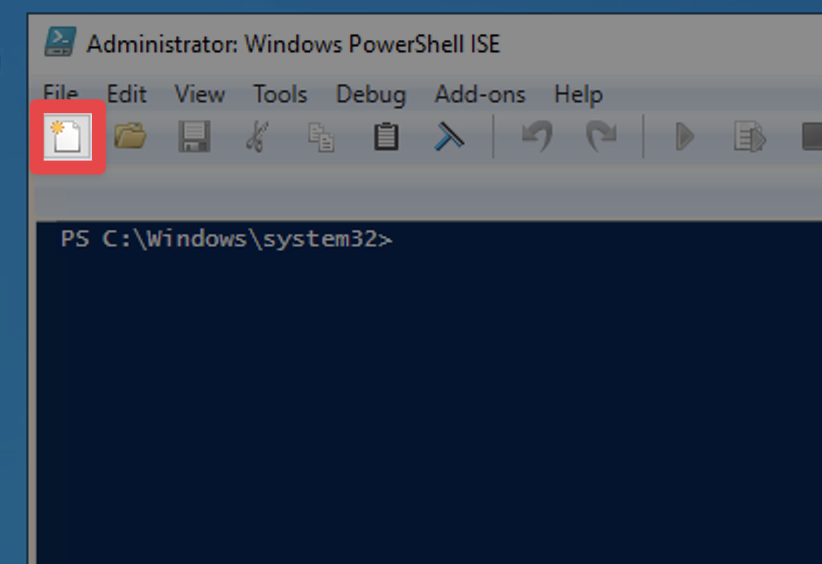Expand the View menu

(x=200, y=95)
